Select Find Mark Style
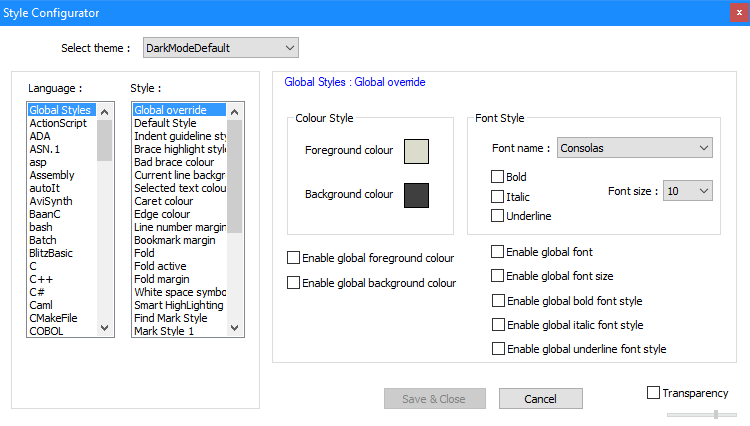This screenshot has width=750, height=426. (179, 318)
